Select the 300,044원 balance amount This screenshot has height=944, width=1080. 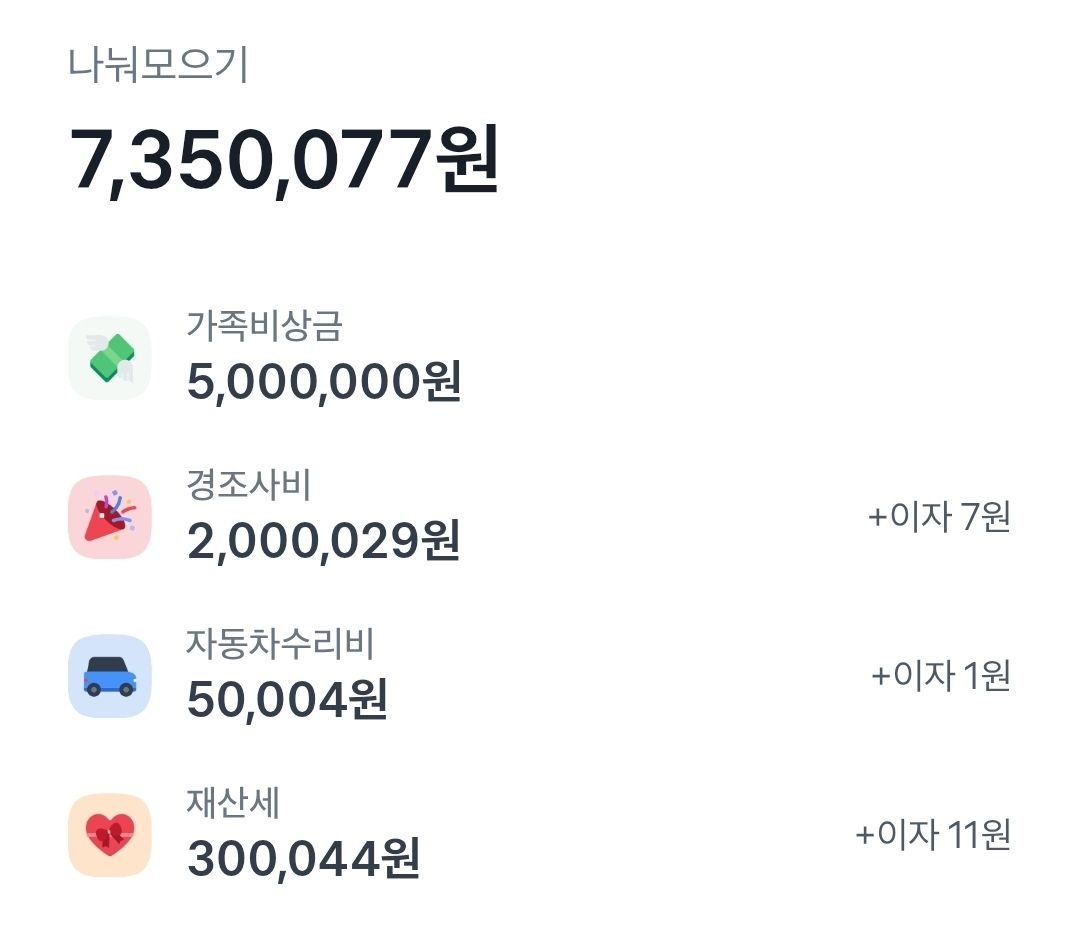coord(304,859)
